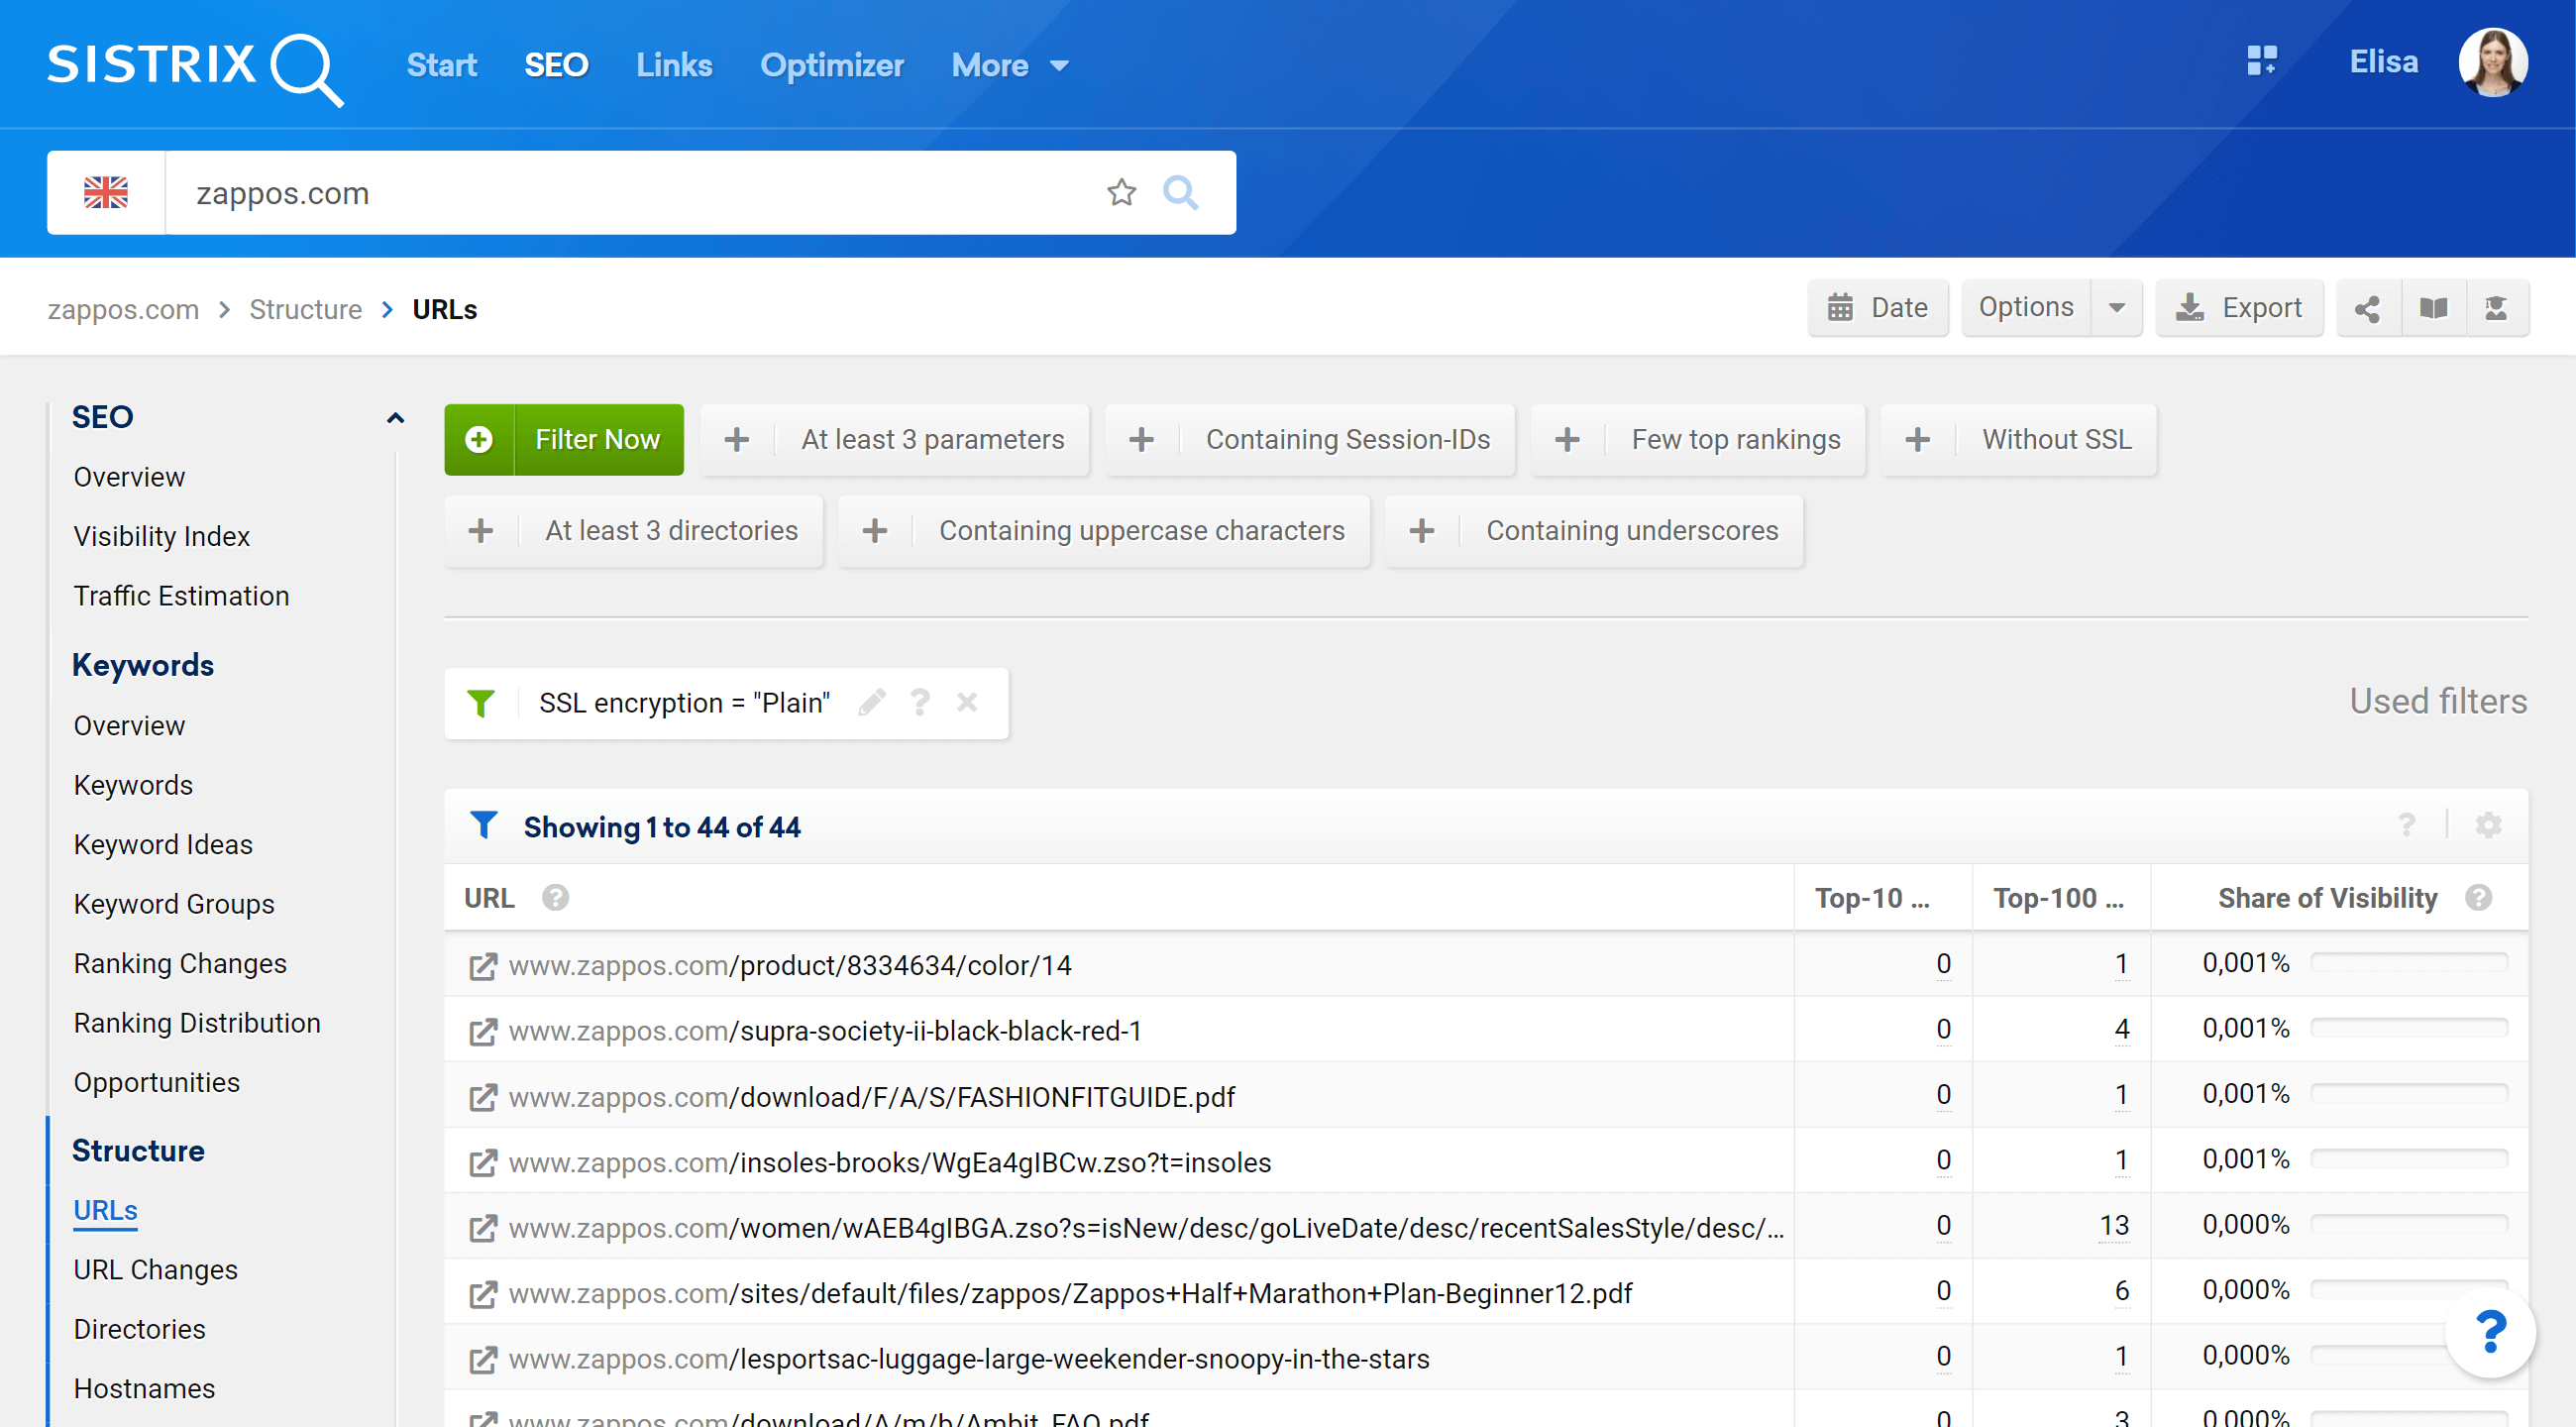The height and width of the screenshot is (1427, 2576).
Task: Open Traffic Estimation in the sidebar
Action: (181, 596)
